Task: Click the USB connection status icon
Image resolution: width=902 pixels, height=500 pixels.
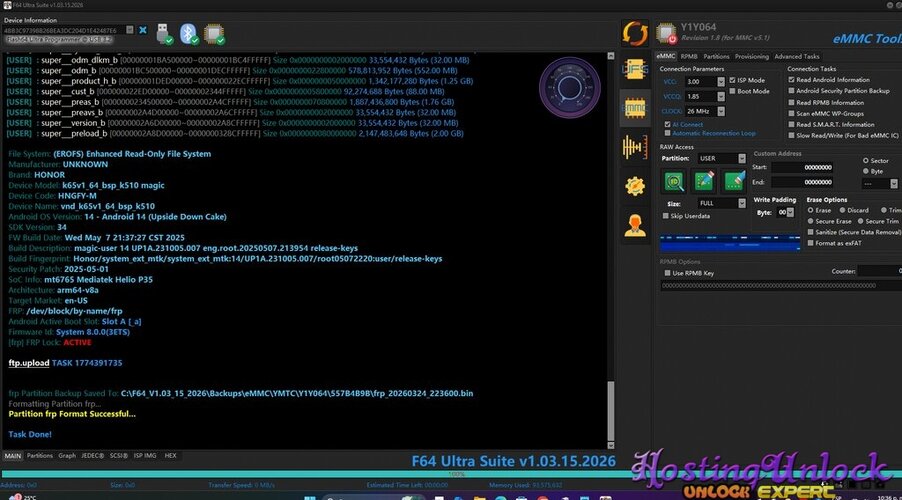Action: point(163,34)
